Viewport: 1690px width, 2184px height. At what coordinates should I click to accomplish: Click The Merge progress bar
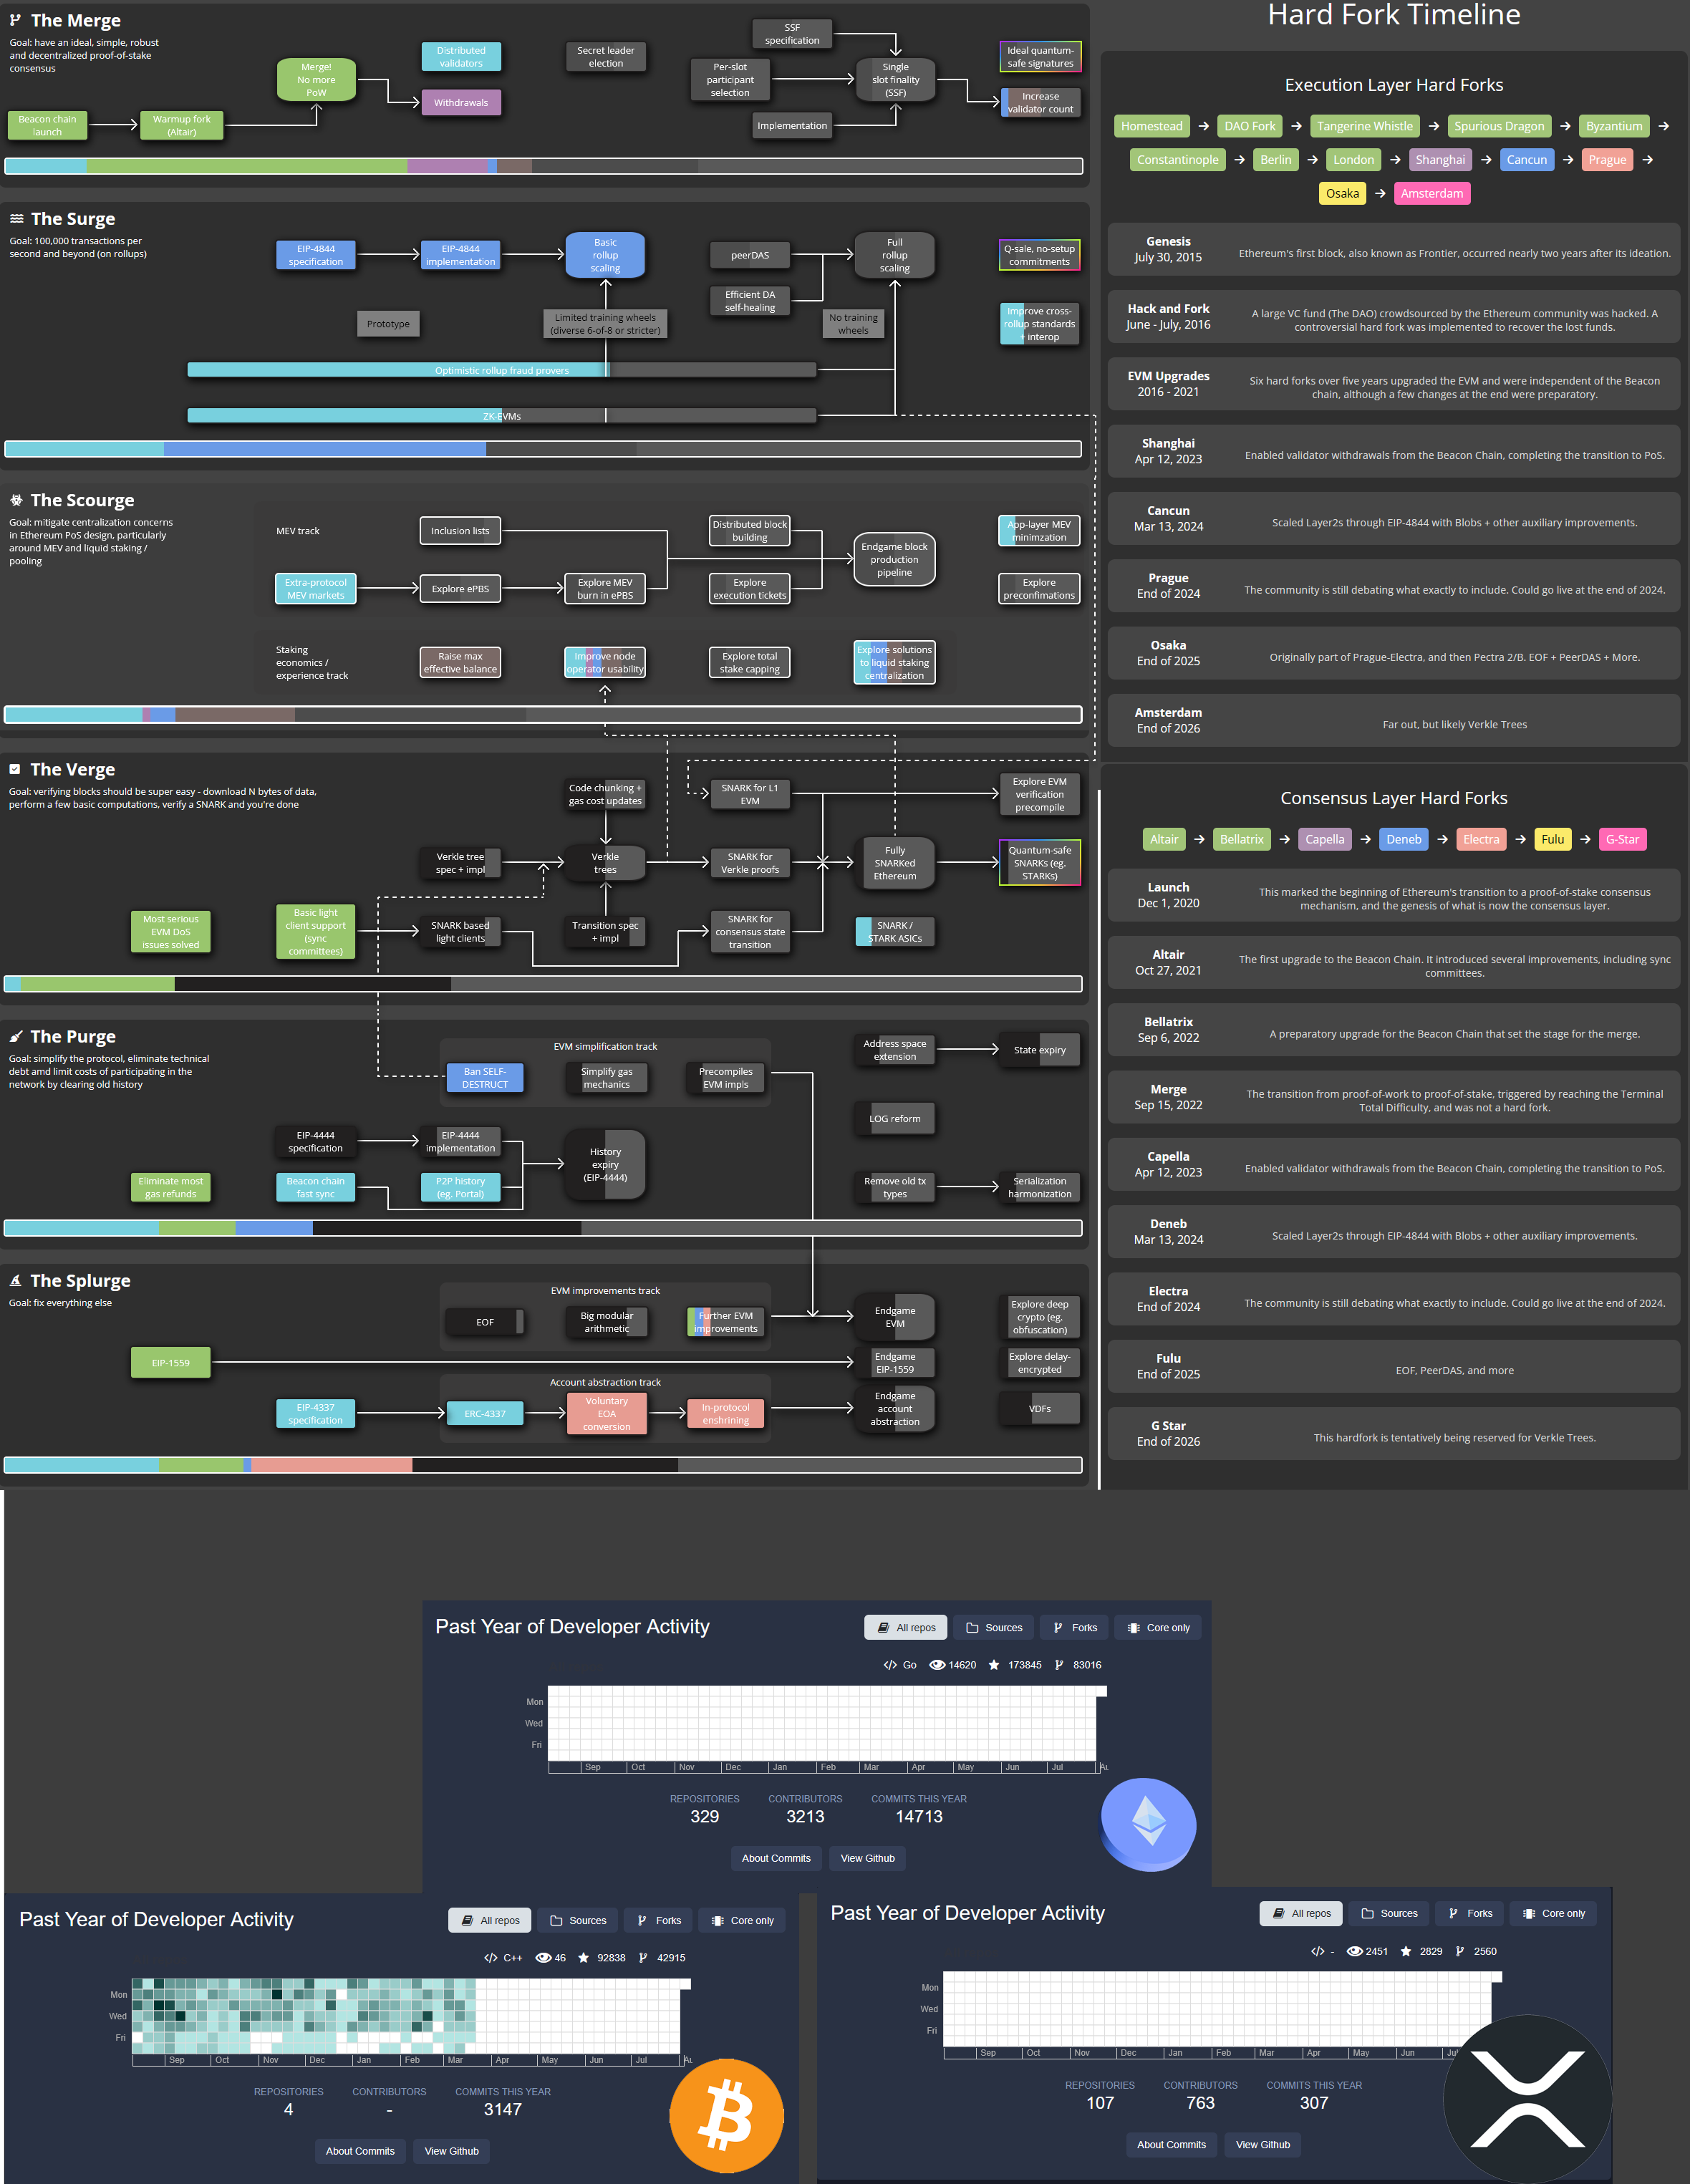tap(543, 166)
